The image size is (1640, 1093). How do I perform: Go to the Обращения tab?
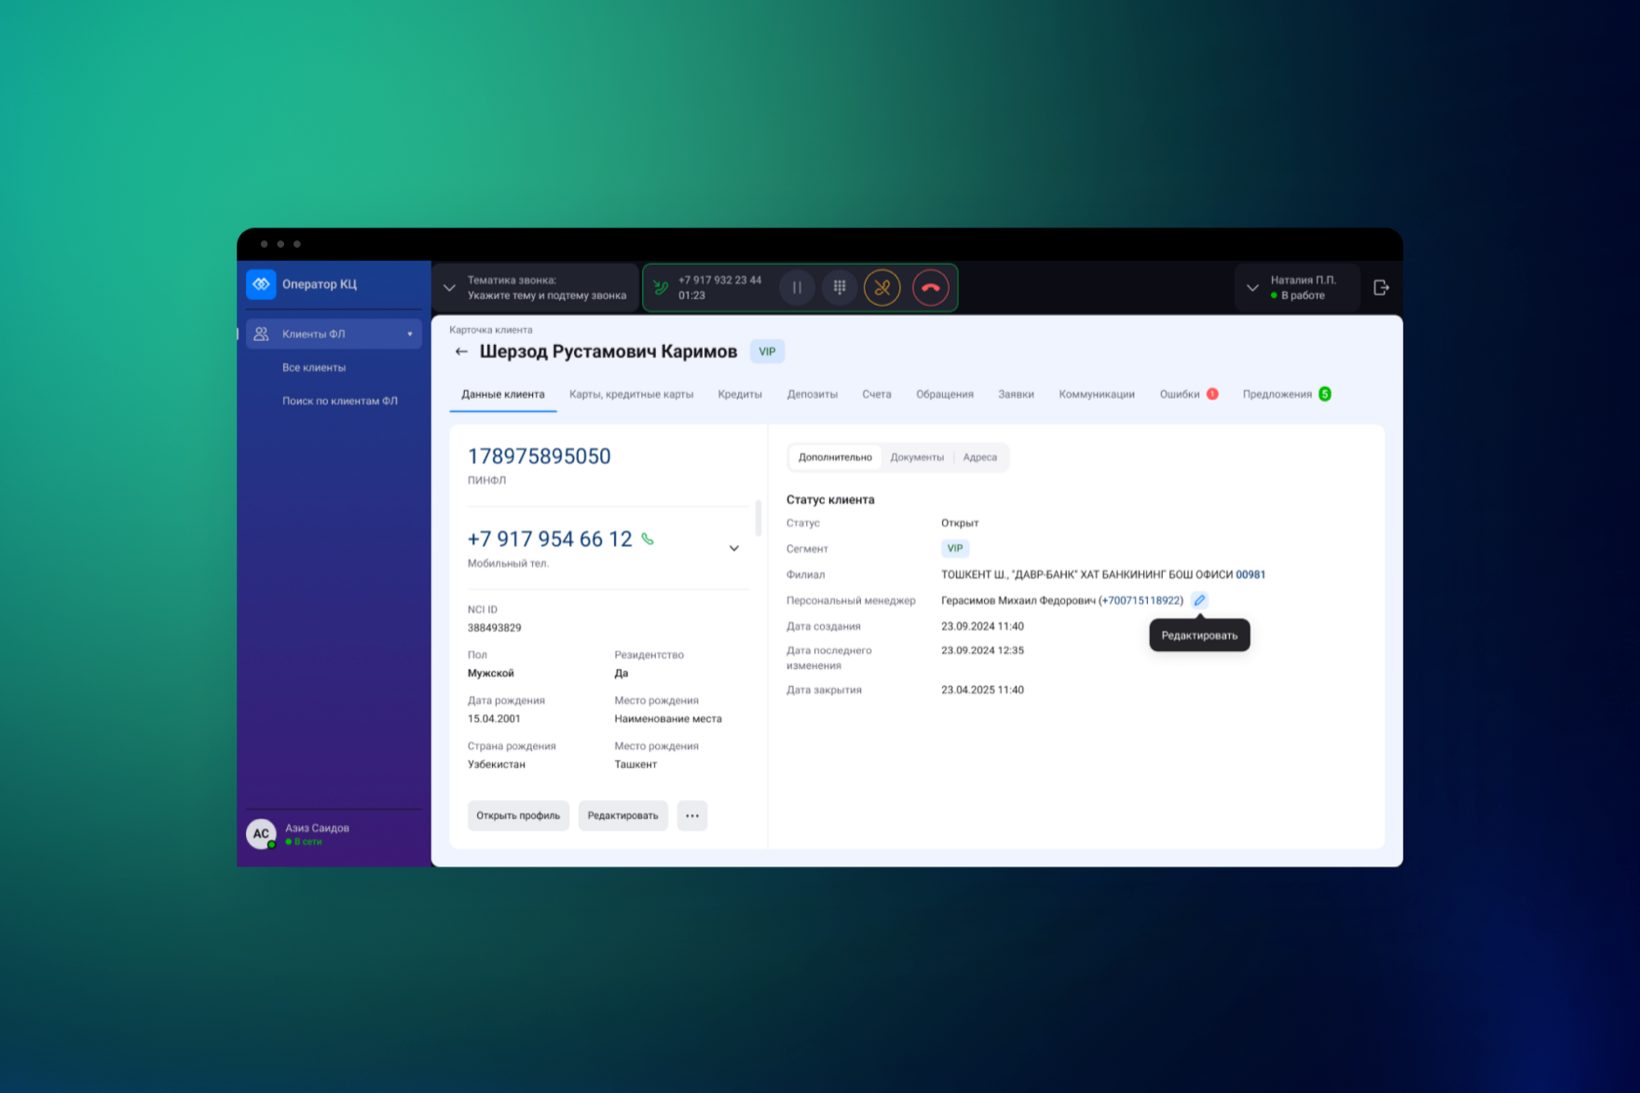(x=945, y=394)
